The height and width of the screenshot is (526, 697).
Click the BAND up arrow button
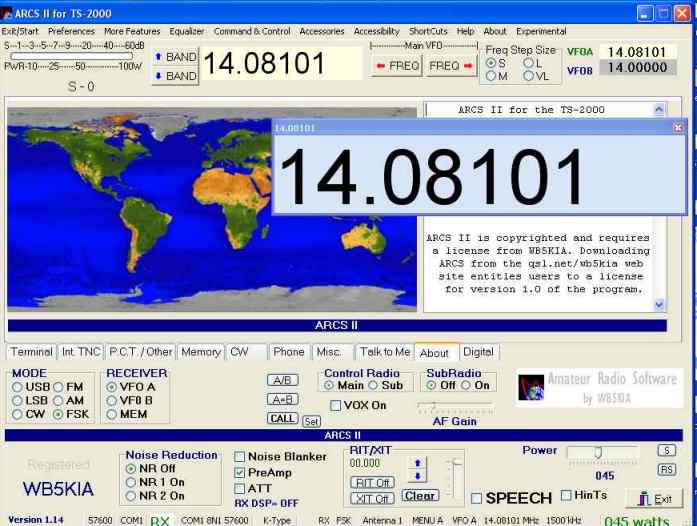click(x=175, y=57)
